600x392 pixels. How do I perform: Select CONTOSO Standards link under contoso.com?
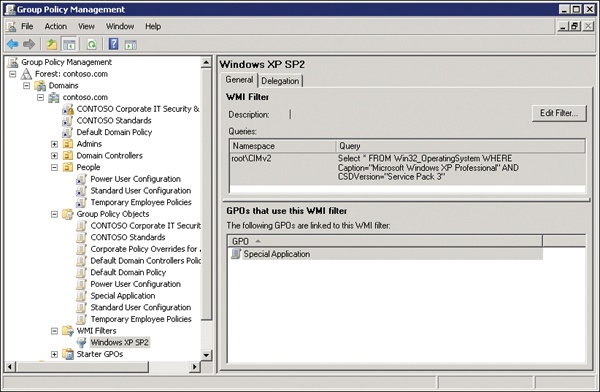[x=114, y=121]
